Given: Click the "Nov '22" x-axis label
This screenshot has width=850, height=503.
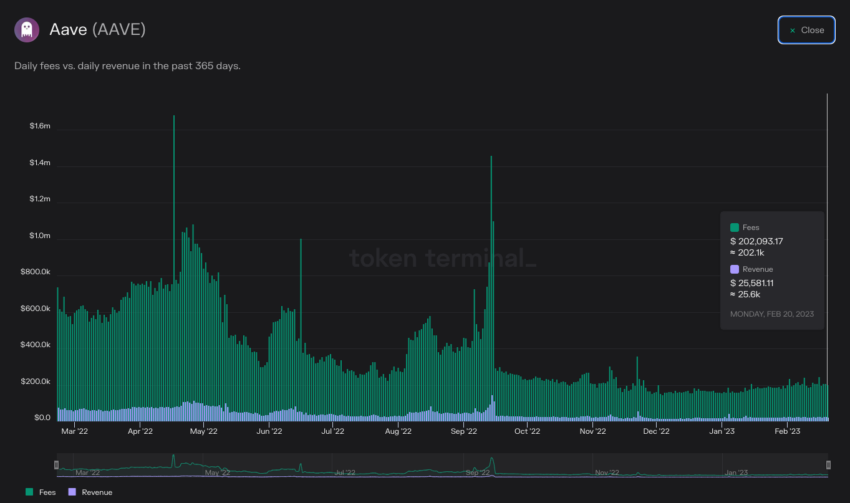Looking at the screenshot, I should [593, 431].
